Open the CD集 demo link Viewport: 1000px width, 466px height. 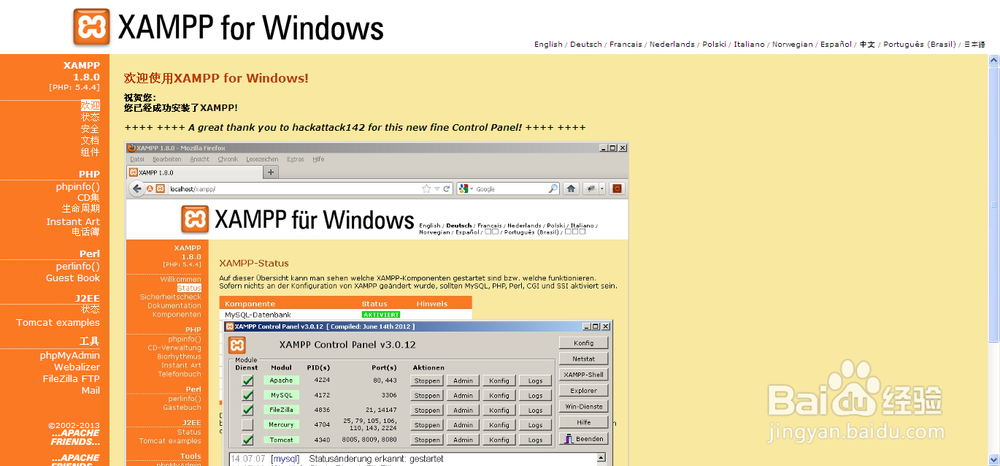pos(89,198)
